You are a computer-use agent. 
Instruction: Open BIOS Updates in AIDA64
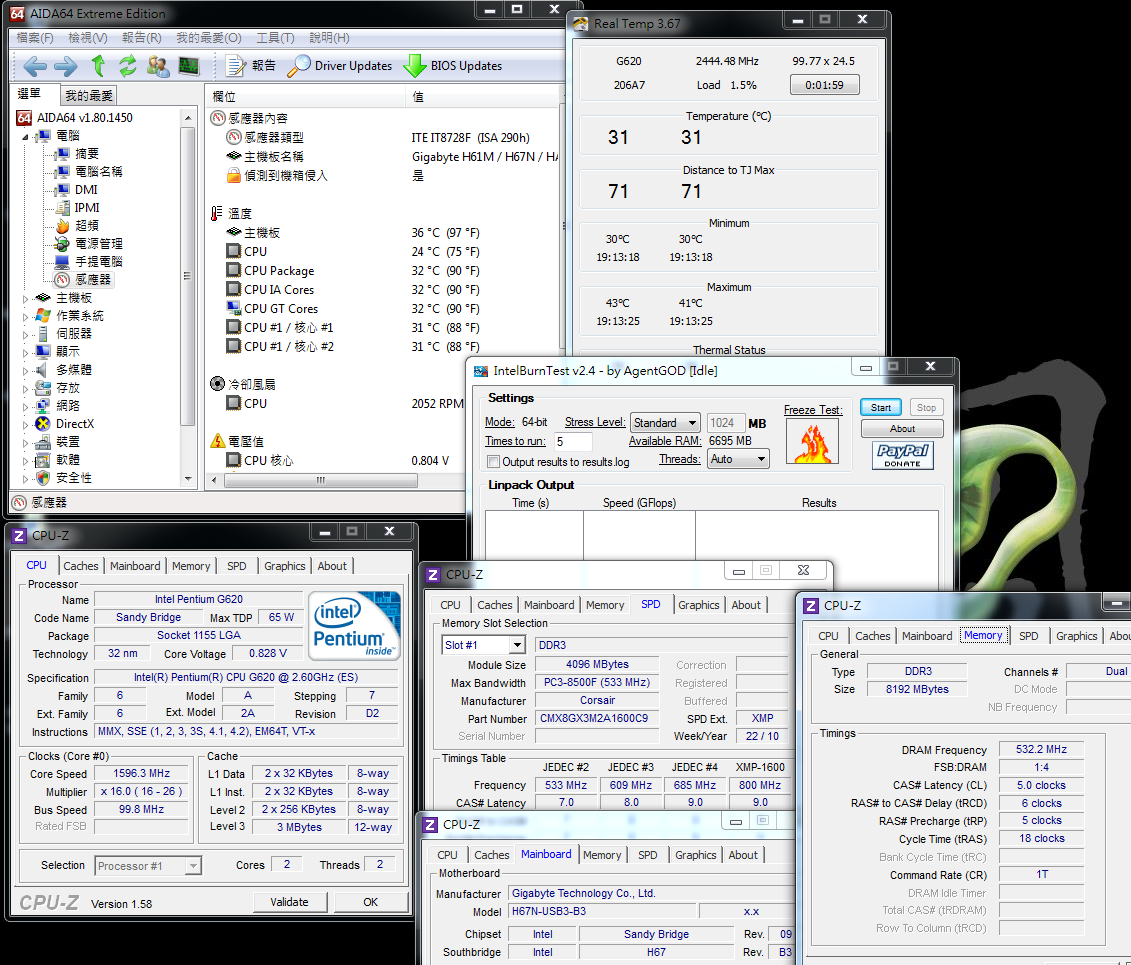pyautogui.click(x=452, y=66)
